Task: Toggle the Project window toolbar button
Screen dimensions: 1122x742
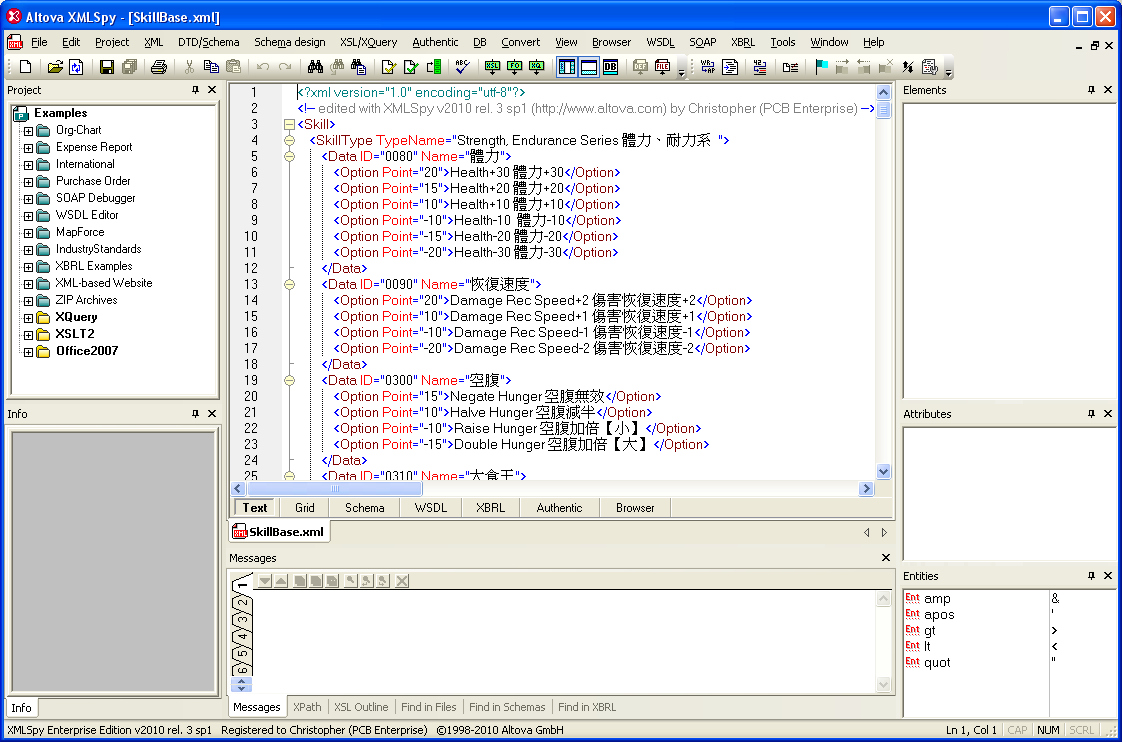Action: coord(566,67)
